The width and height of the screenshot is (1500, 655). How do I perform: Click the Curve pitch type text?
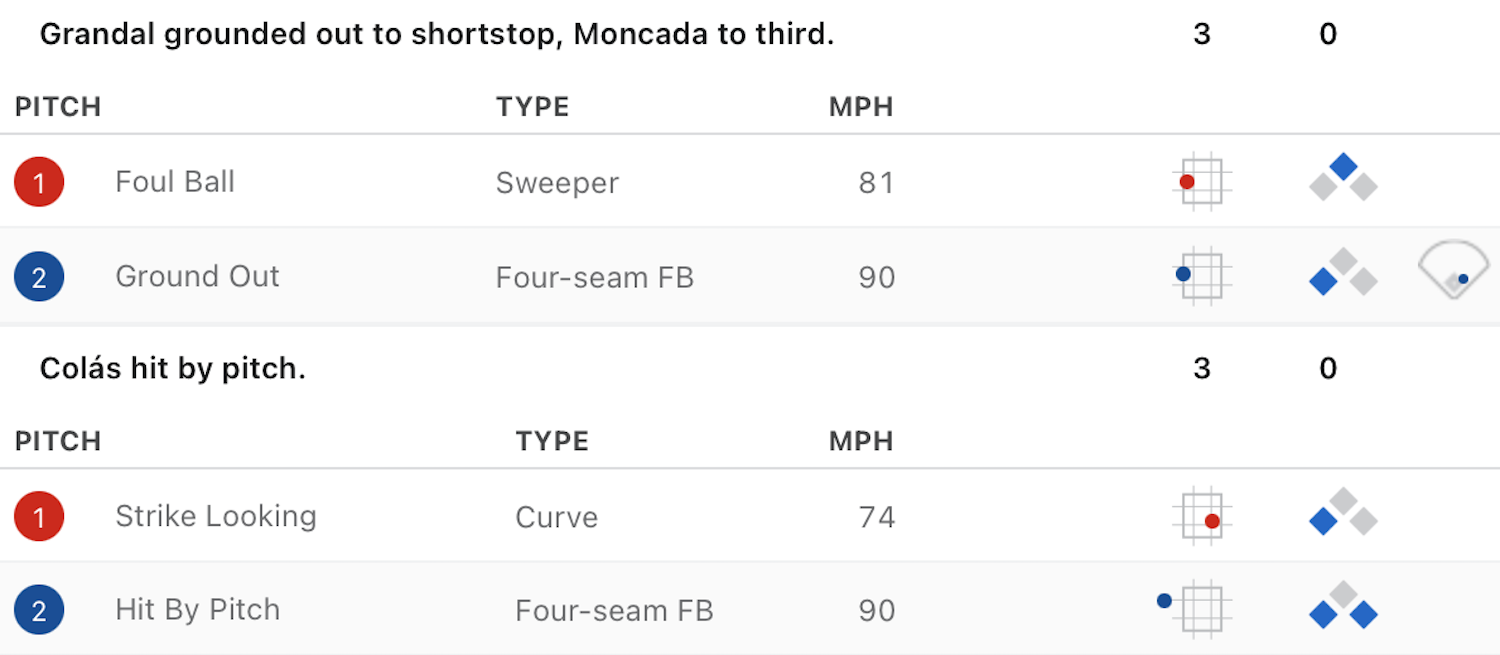[556, 517]
